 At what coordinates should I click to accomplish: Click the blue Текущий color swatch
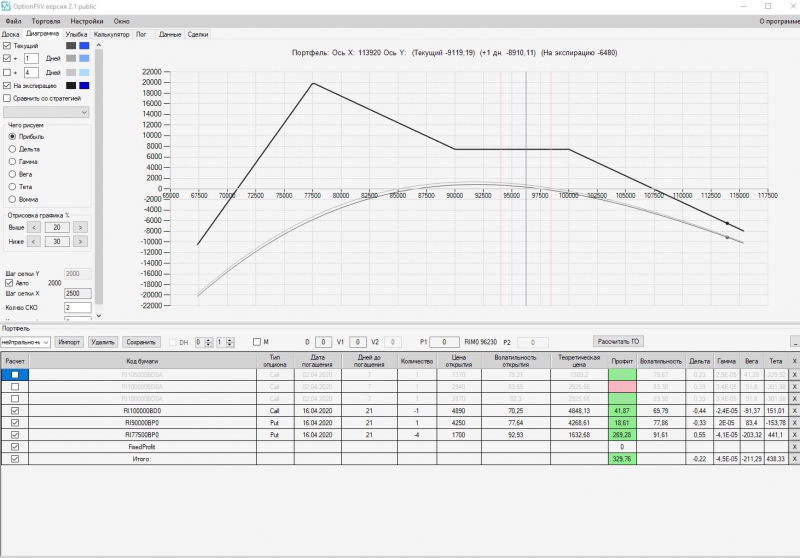(84, 45)
